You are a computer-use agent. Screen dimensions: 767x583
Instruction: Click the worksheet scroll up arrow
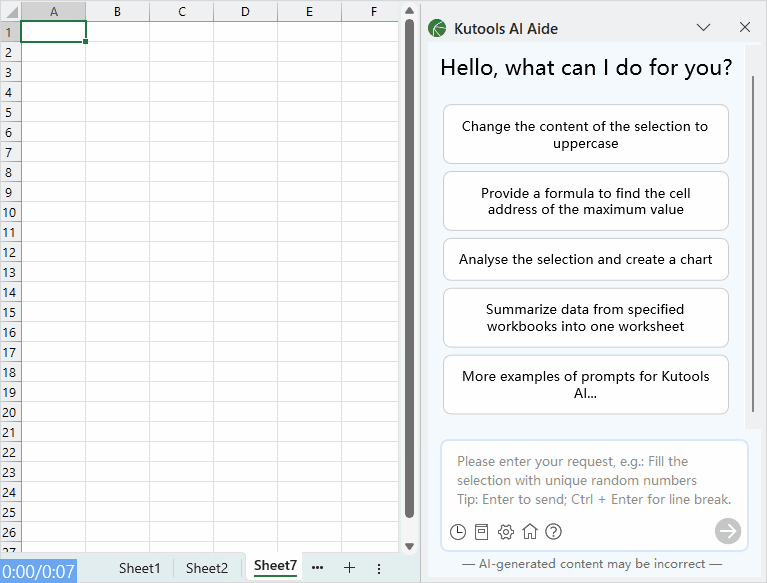(x=409, y=10)
